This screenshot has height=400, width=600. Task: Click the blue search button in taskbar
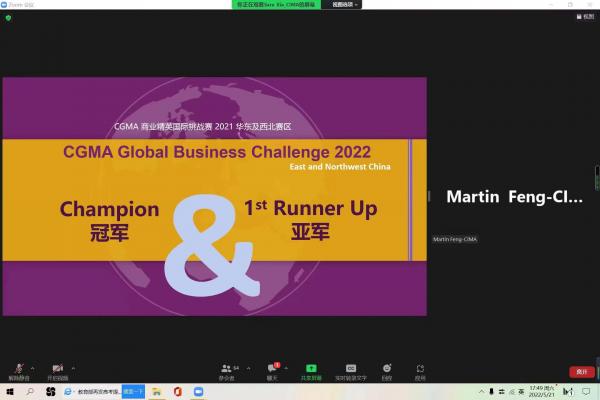click(x=134, y=392)
